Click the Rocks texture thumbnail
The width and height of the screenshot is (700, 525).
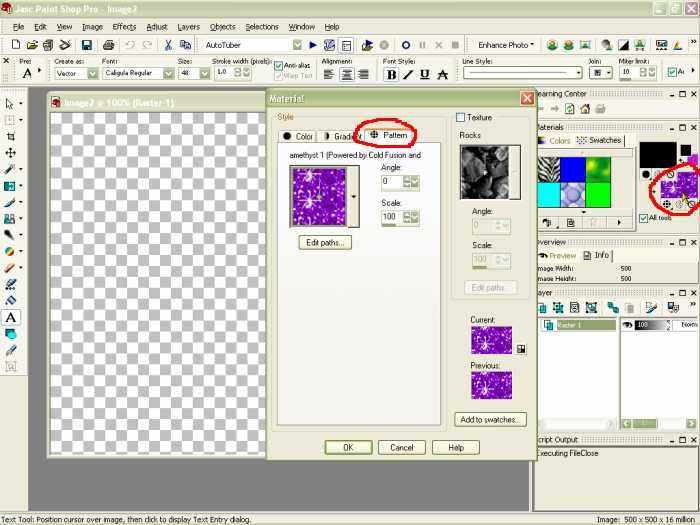click(x=485, y=172)
